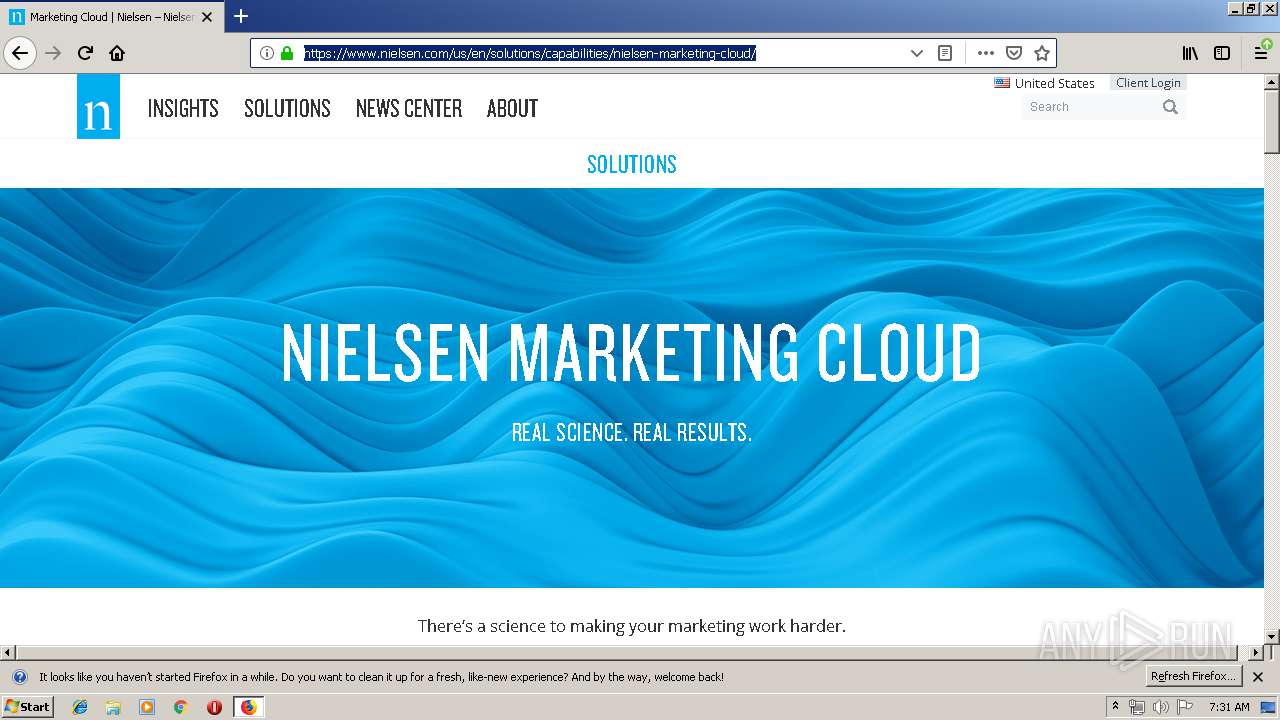1280x720 pixels.
Task: Reload the current page
Action: coord(85,53)
